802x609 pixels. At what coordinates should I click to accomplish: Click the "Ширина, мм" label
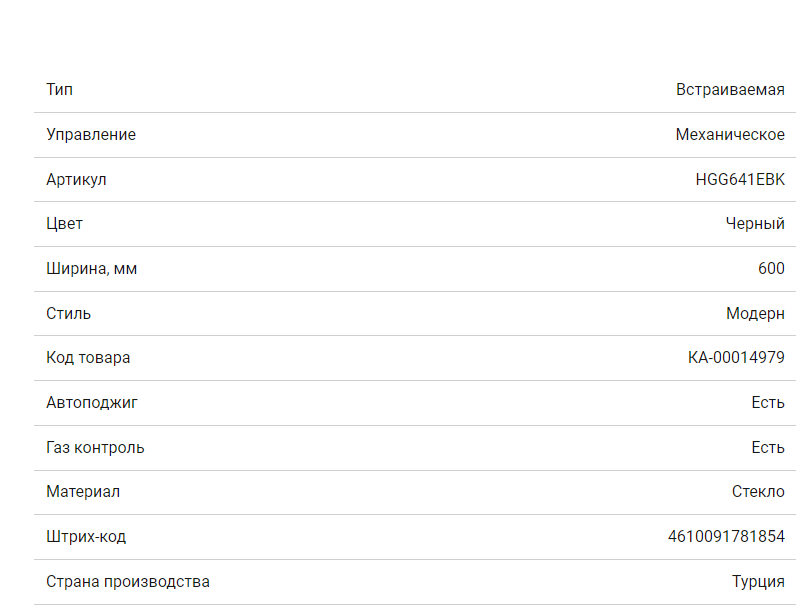tap(92, 269)
